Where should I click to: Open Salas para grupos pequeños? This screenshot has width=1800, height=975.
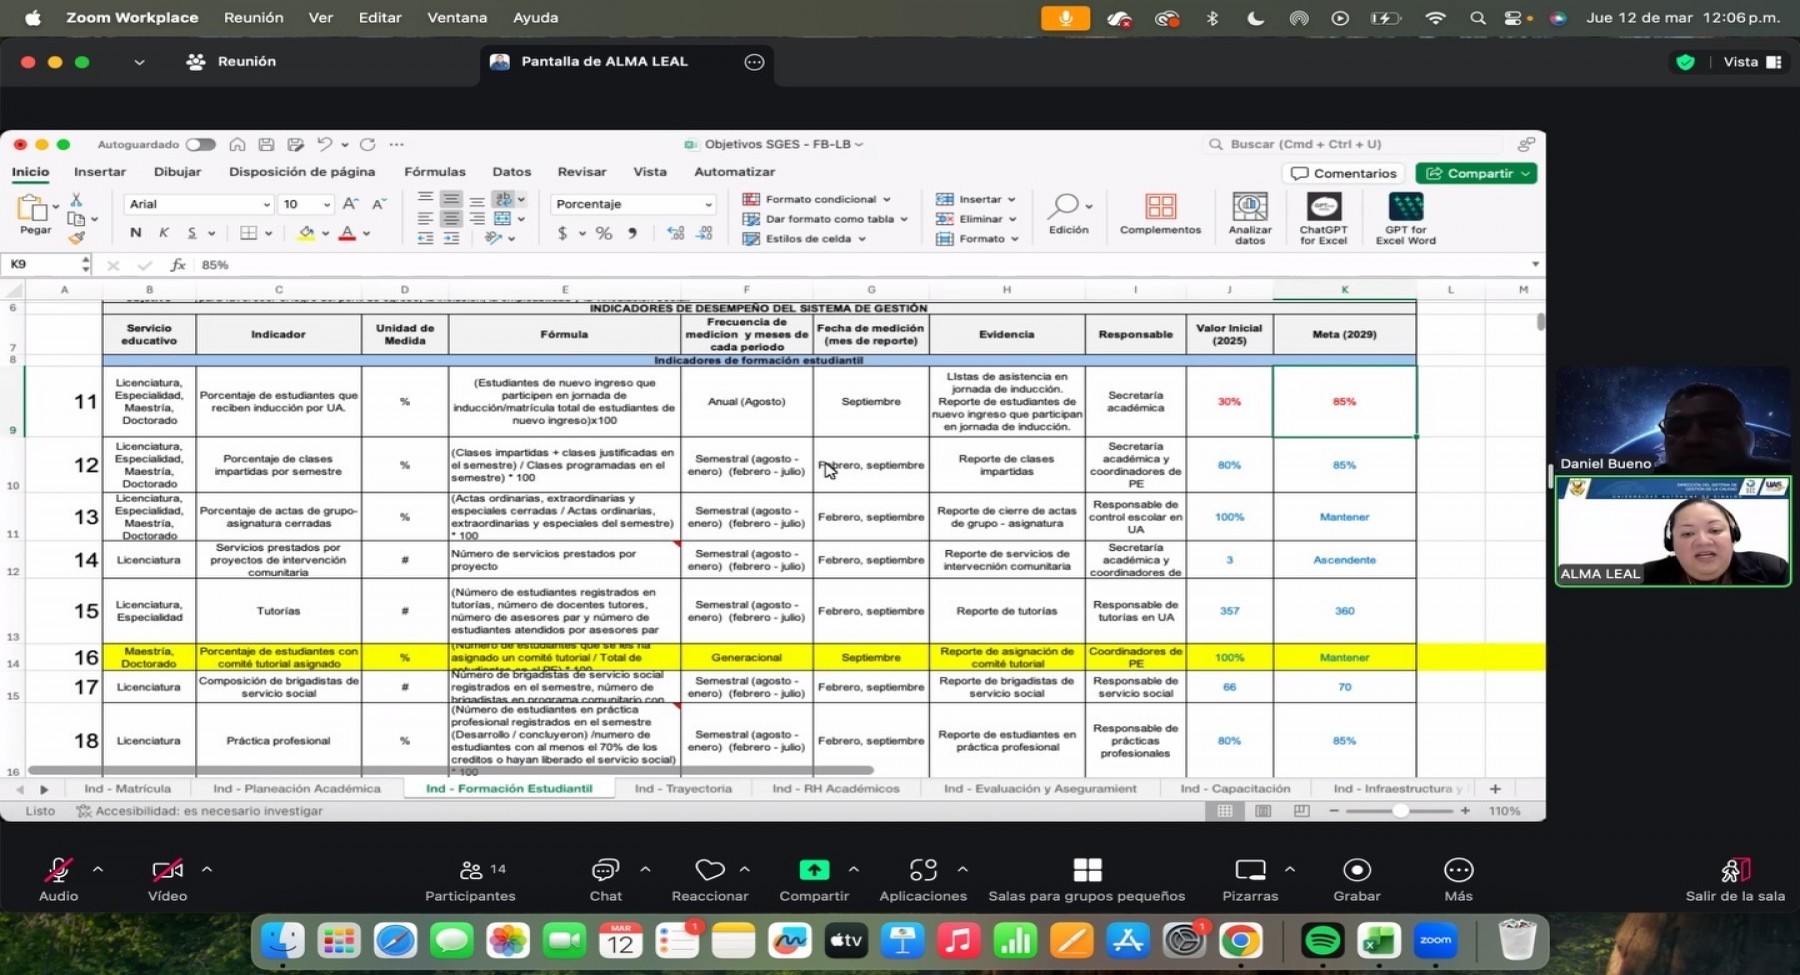point(1087,871)
